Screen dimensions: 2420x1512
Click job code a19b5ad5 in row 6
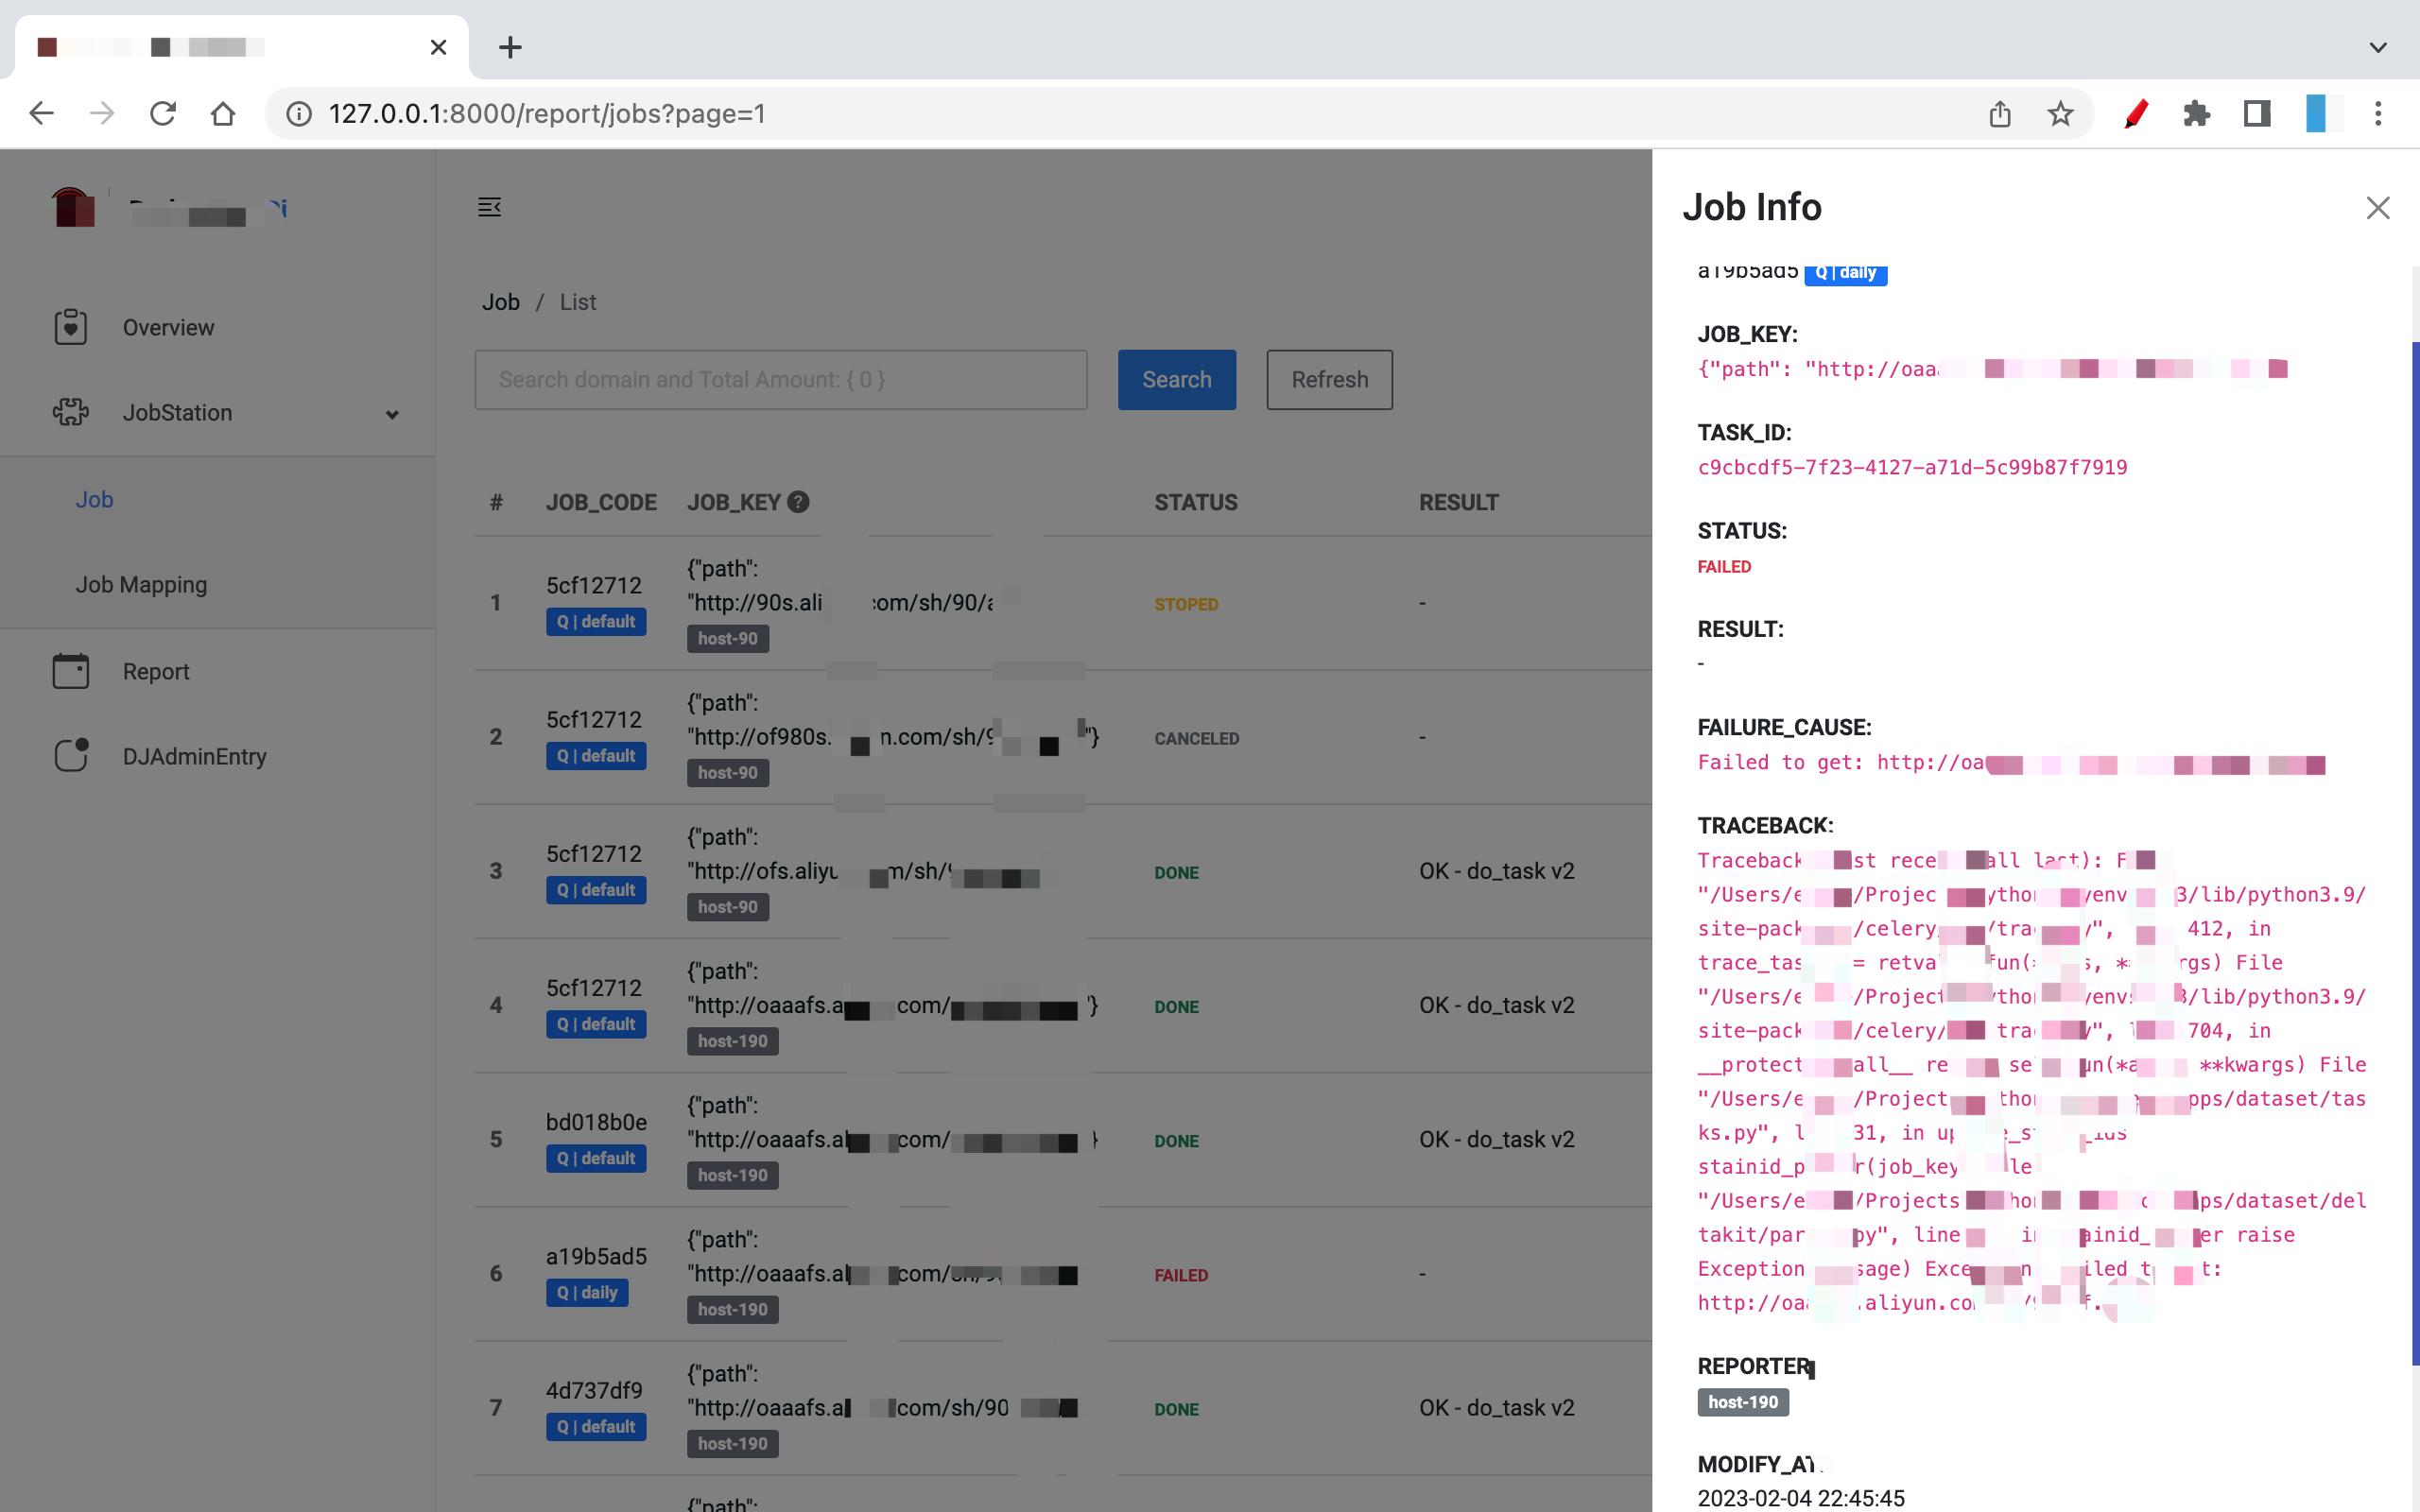pos(596,1256)
